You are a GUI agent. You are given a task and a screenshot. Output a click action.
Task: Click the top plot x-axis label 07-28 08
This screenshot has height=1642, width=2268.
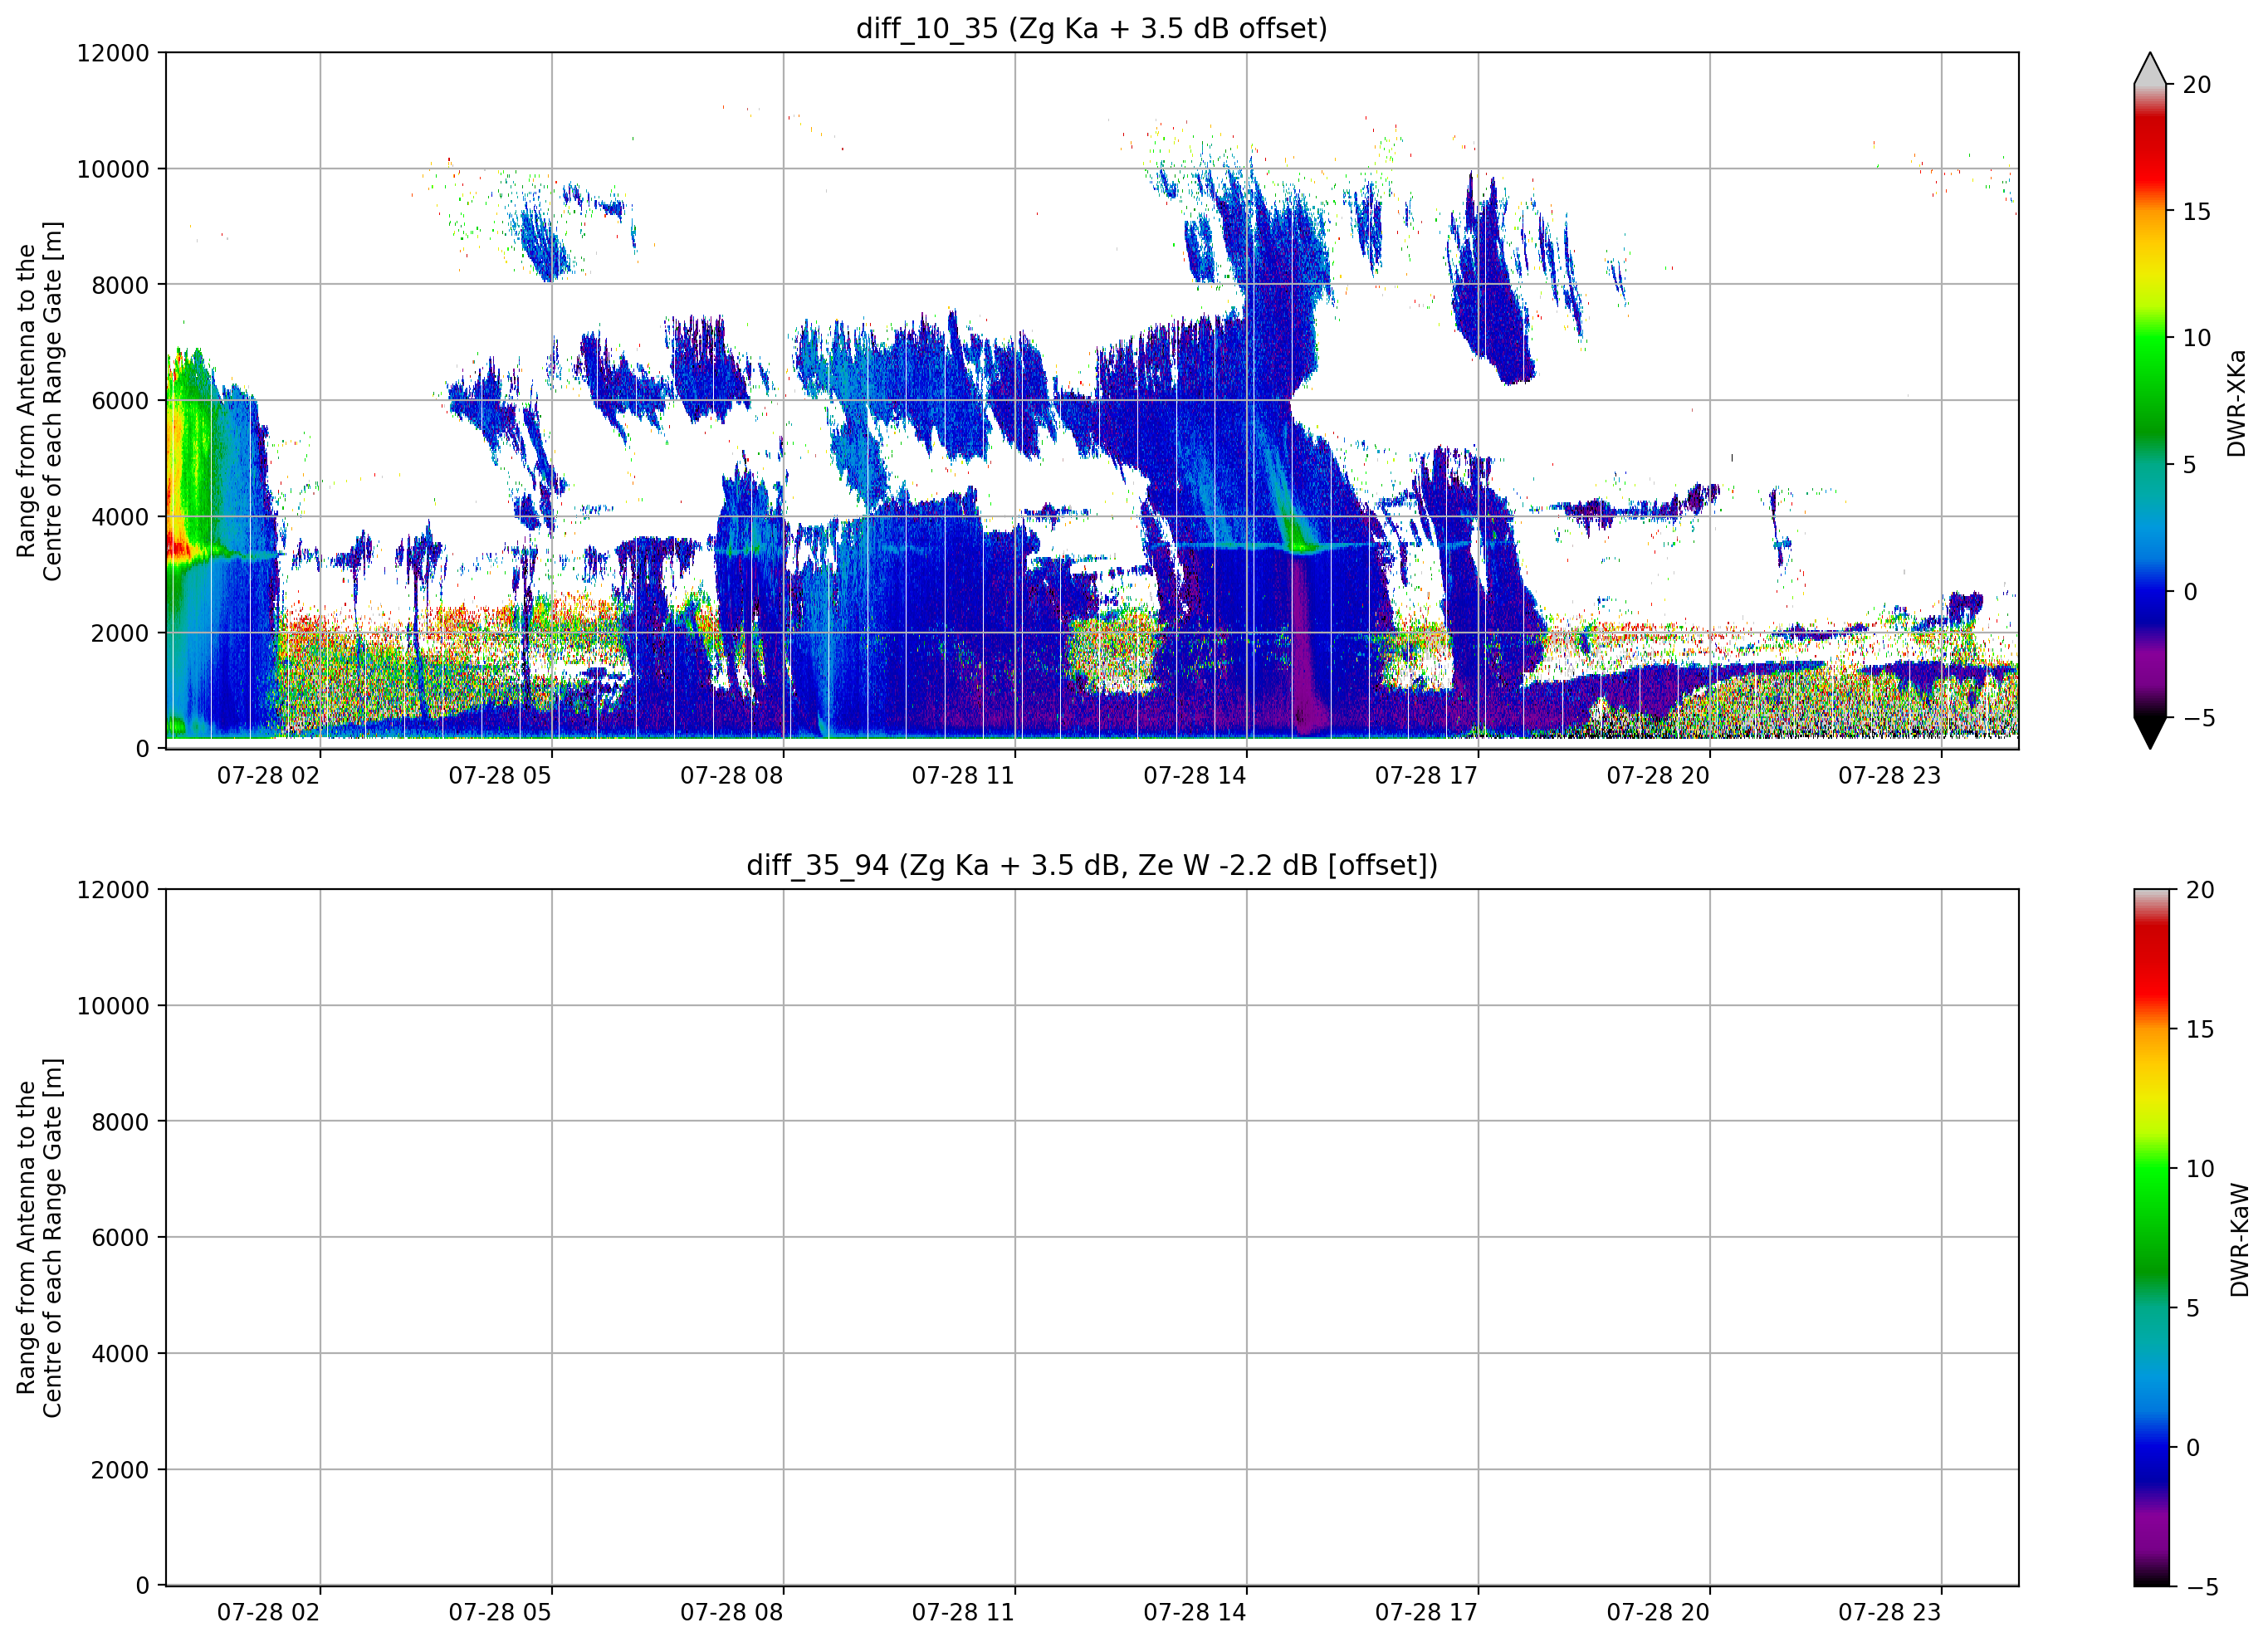[x=732, y=776]
